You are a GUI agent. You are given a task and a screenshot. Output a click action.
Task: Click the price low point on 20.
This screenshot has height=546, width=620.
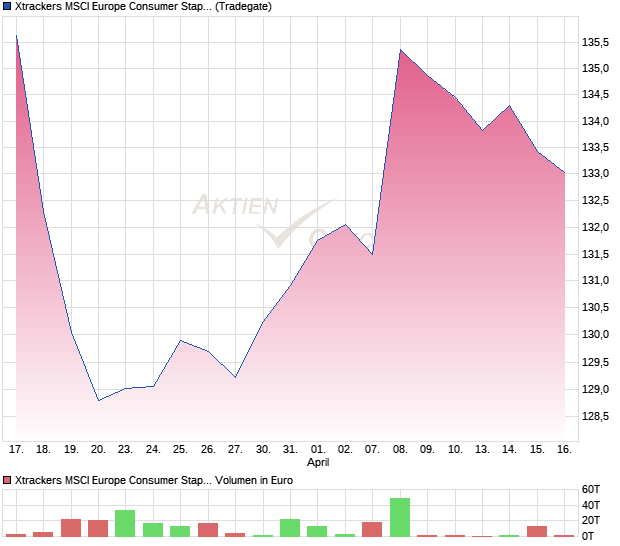tap(98, 401)
